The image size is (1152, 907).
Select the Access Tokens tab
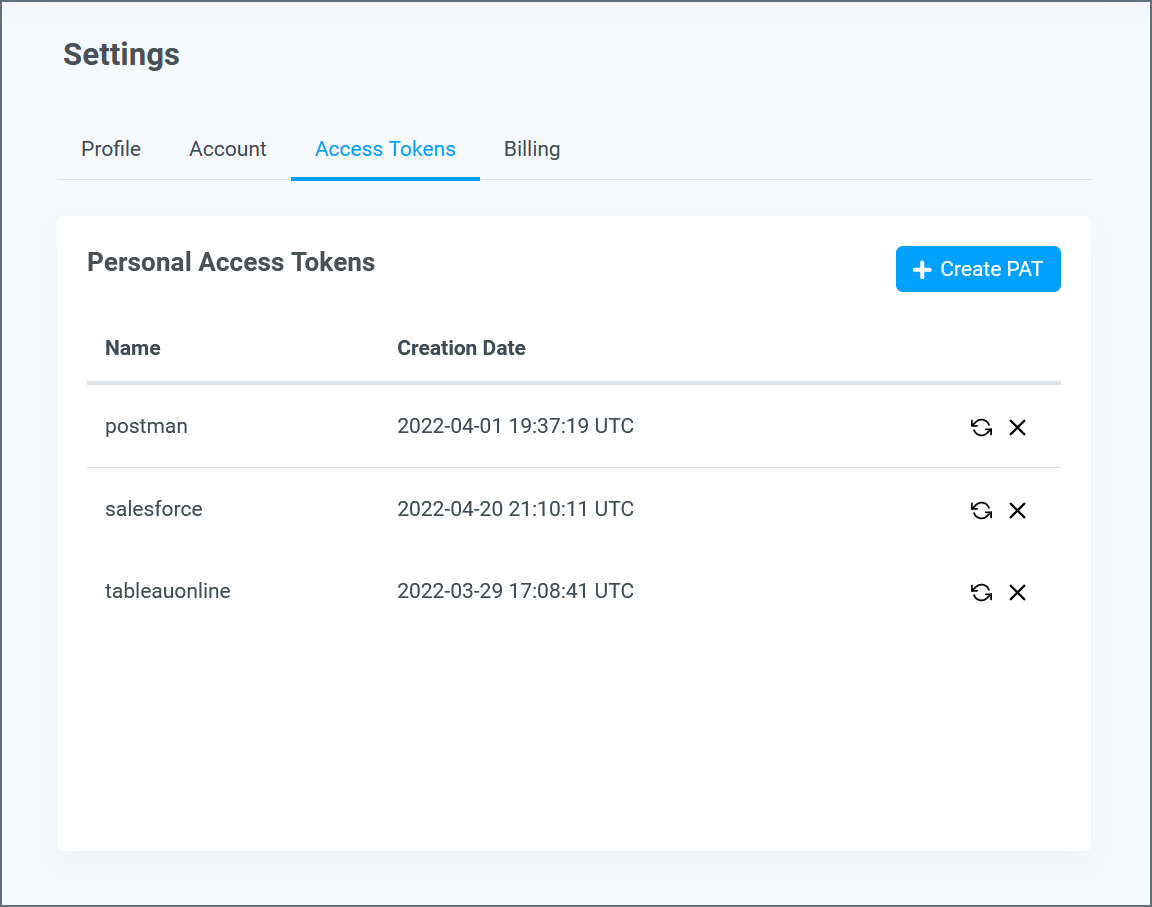point(385,148)
